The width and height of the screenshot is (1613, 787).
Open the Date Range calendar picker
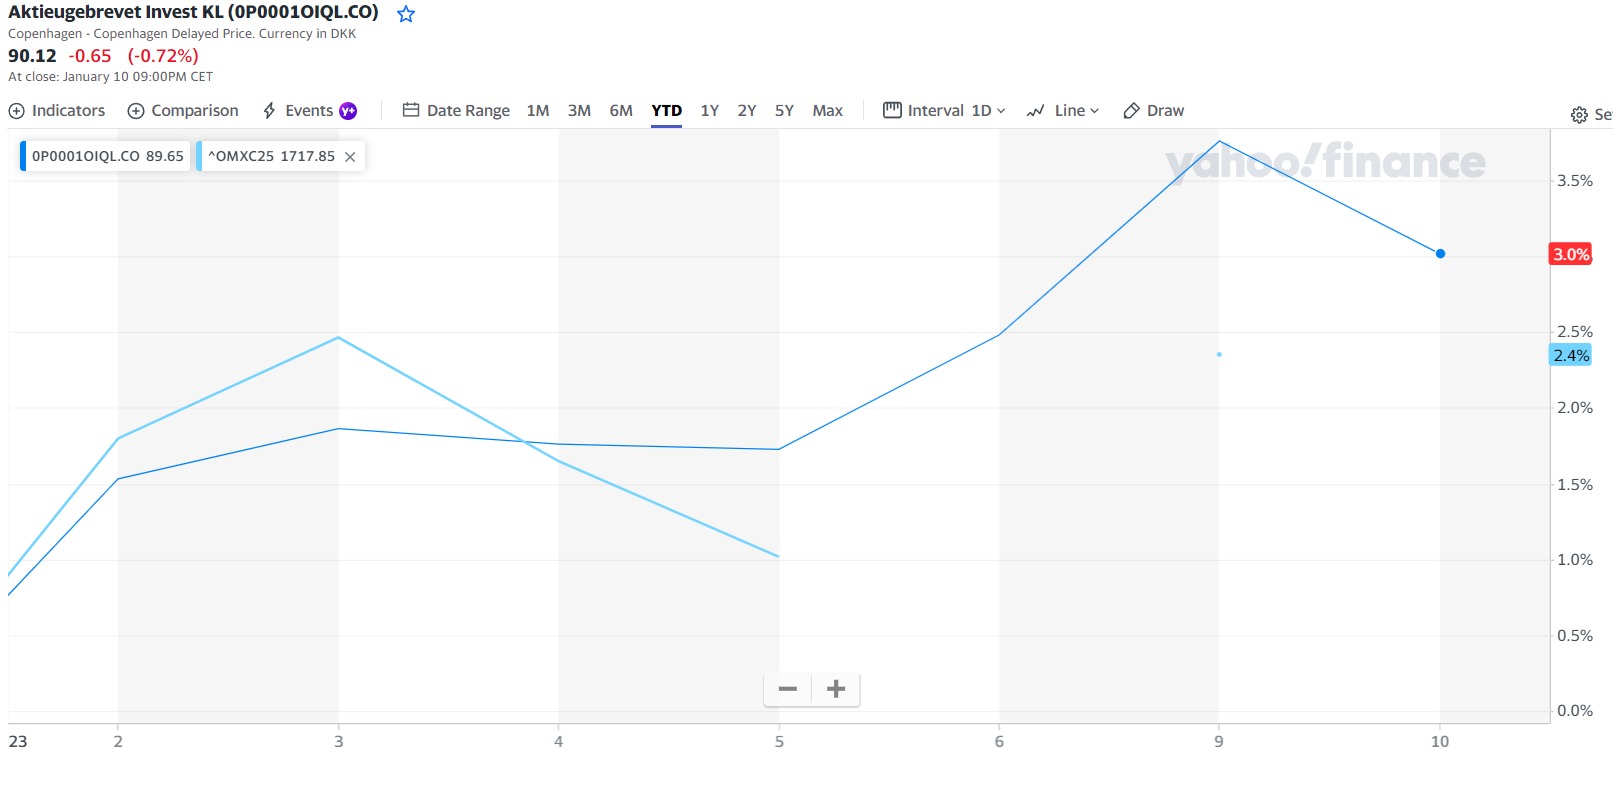pos(456,111)
